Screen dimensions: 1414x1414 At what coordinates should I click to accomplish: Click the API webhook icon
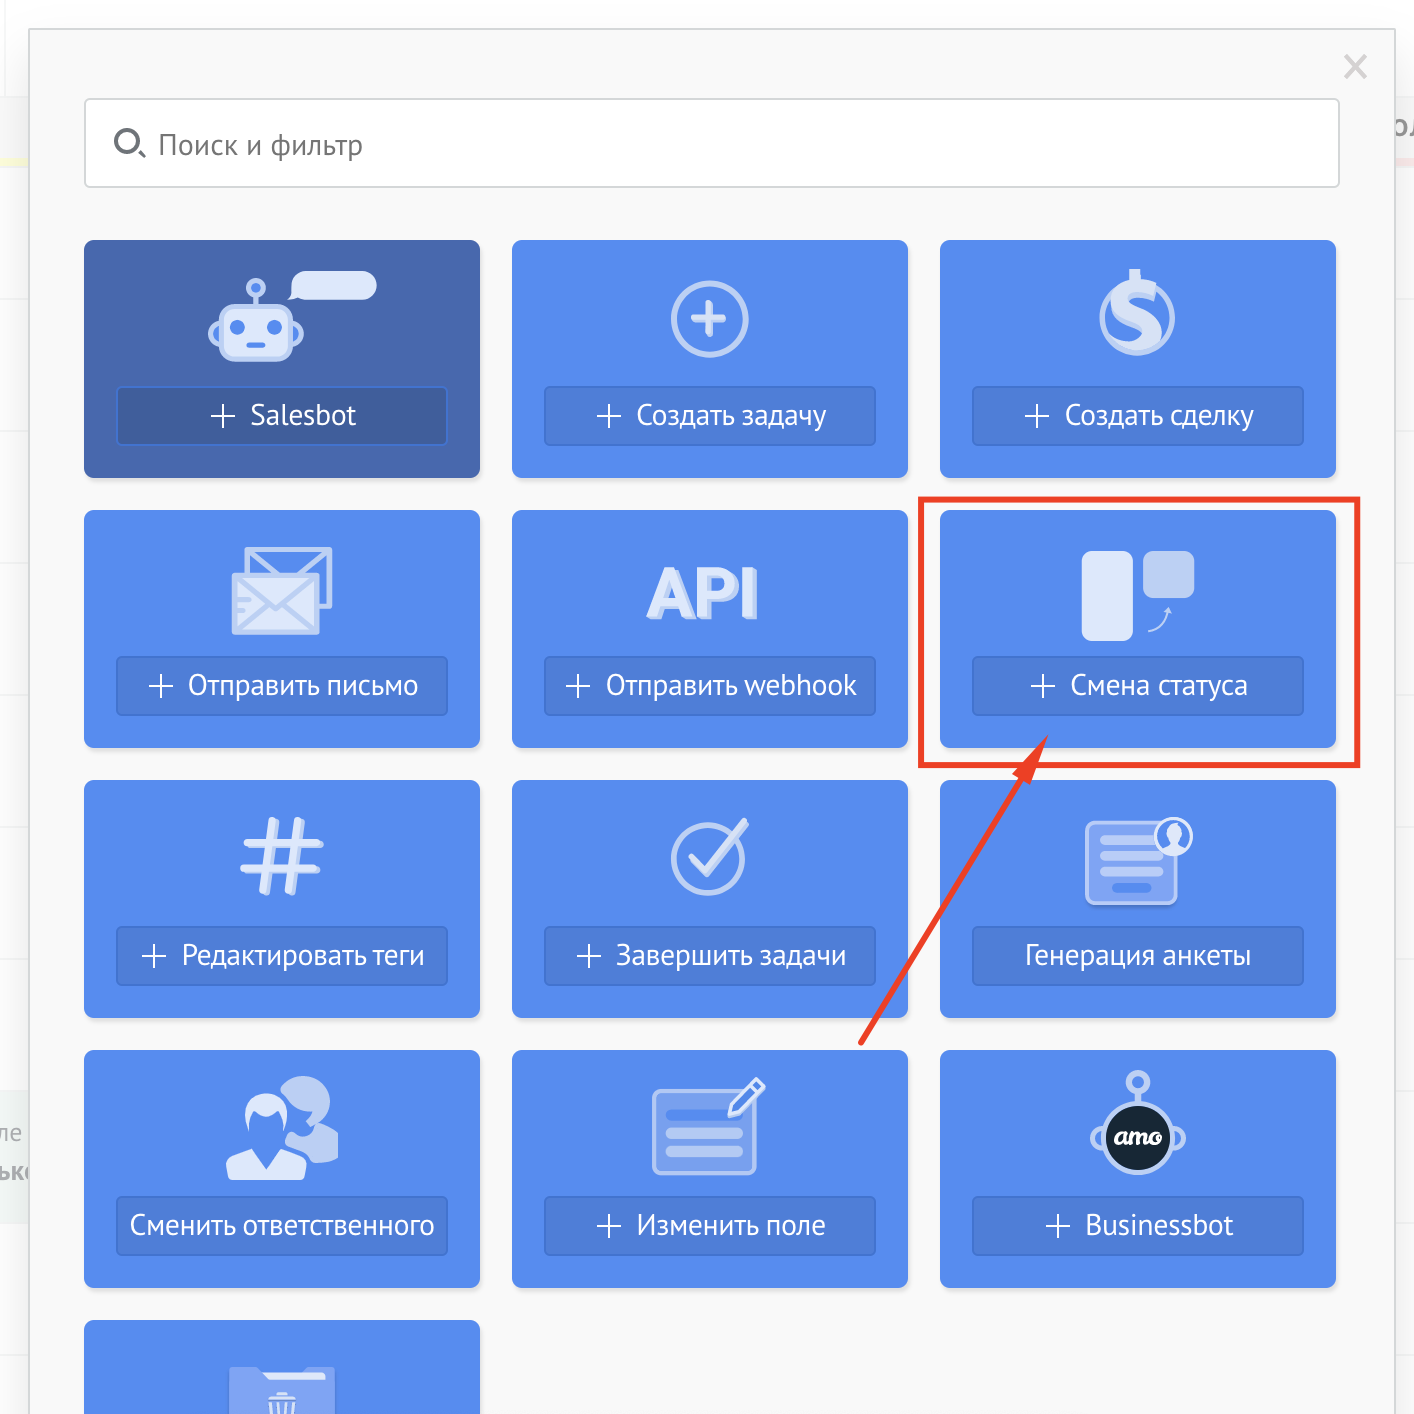pos(703,593)
